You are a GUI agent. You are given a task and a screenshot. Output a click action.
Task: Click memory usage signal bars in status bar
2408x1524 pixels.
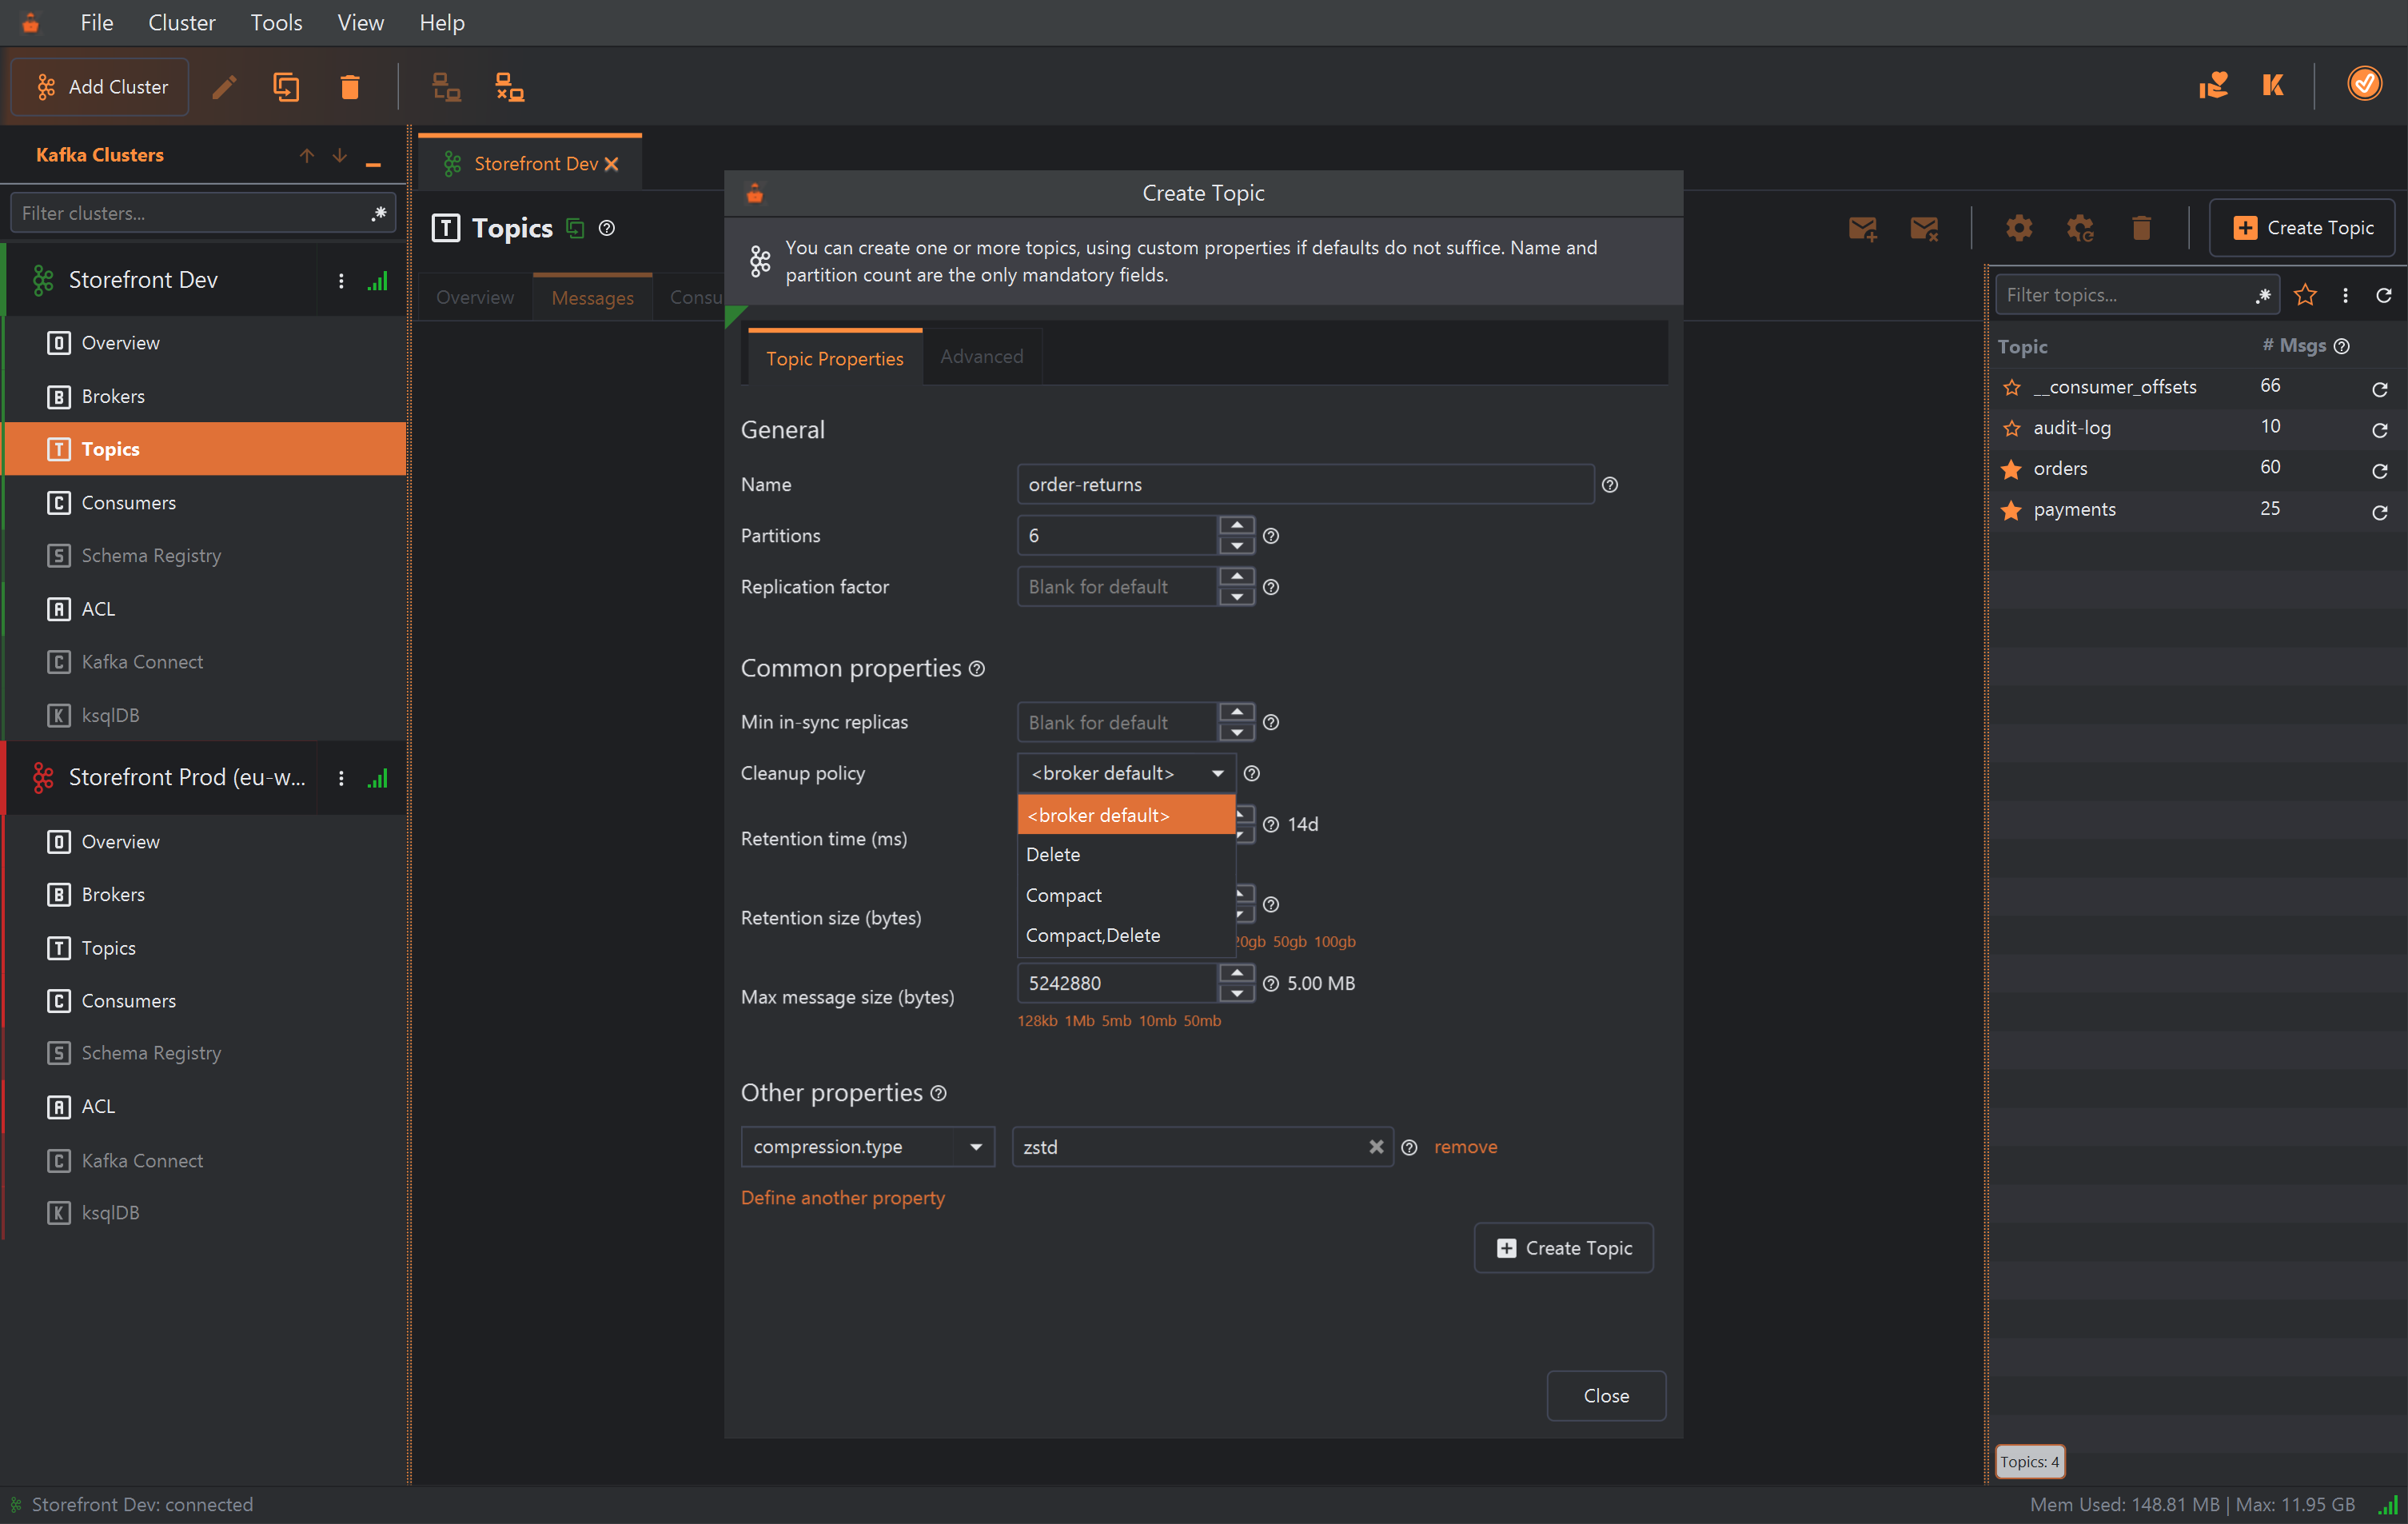point(2388,1505)
